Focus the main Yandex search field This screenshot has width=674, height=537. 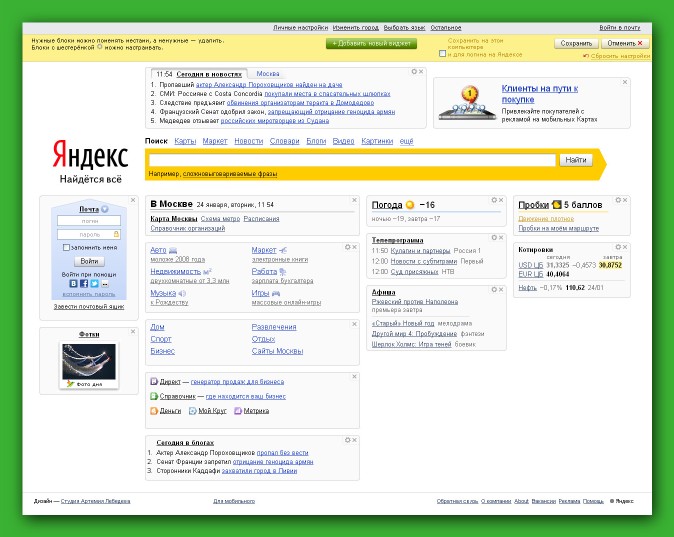[352, 160]
